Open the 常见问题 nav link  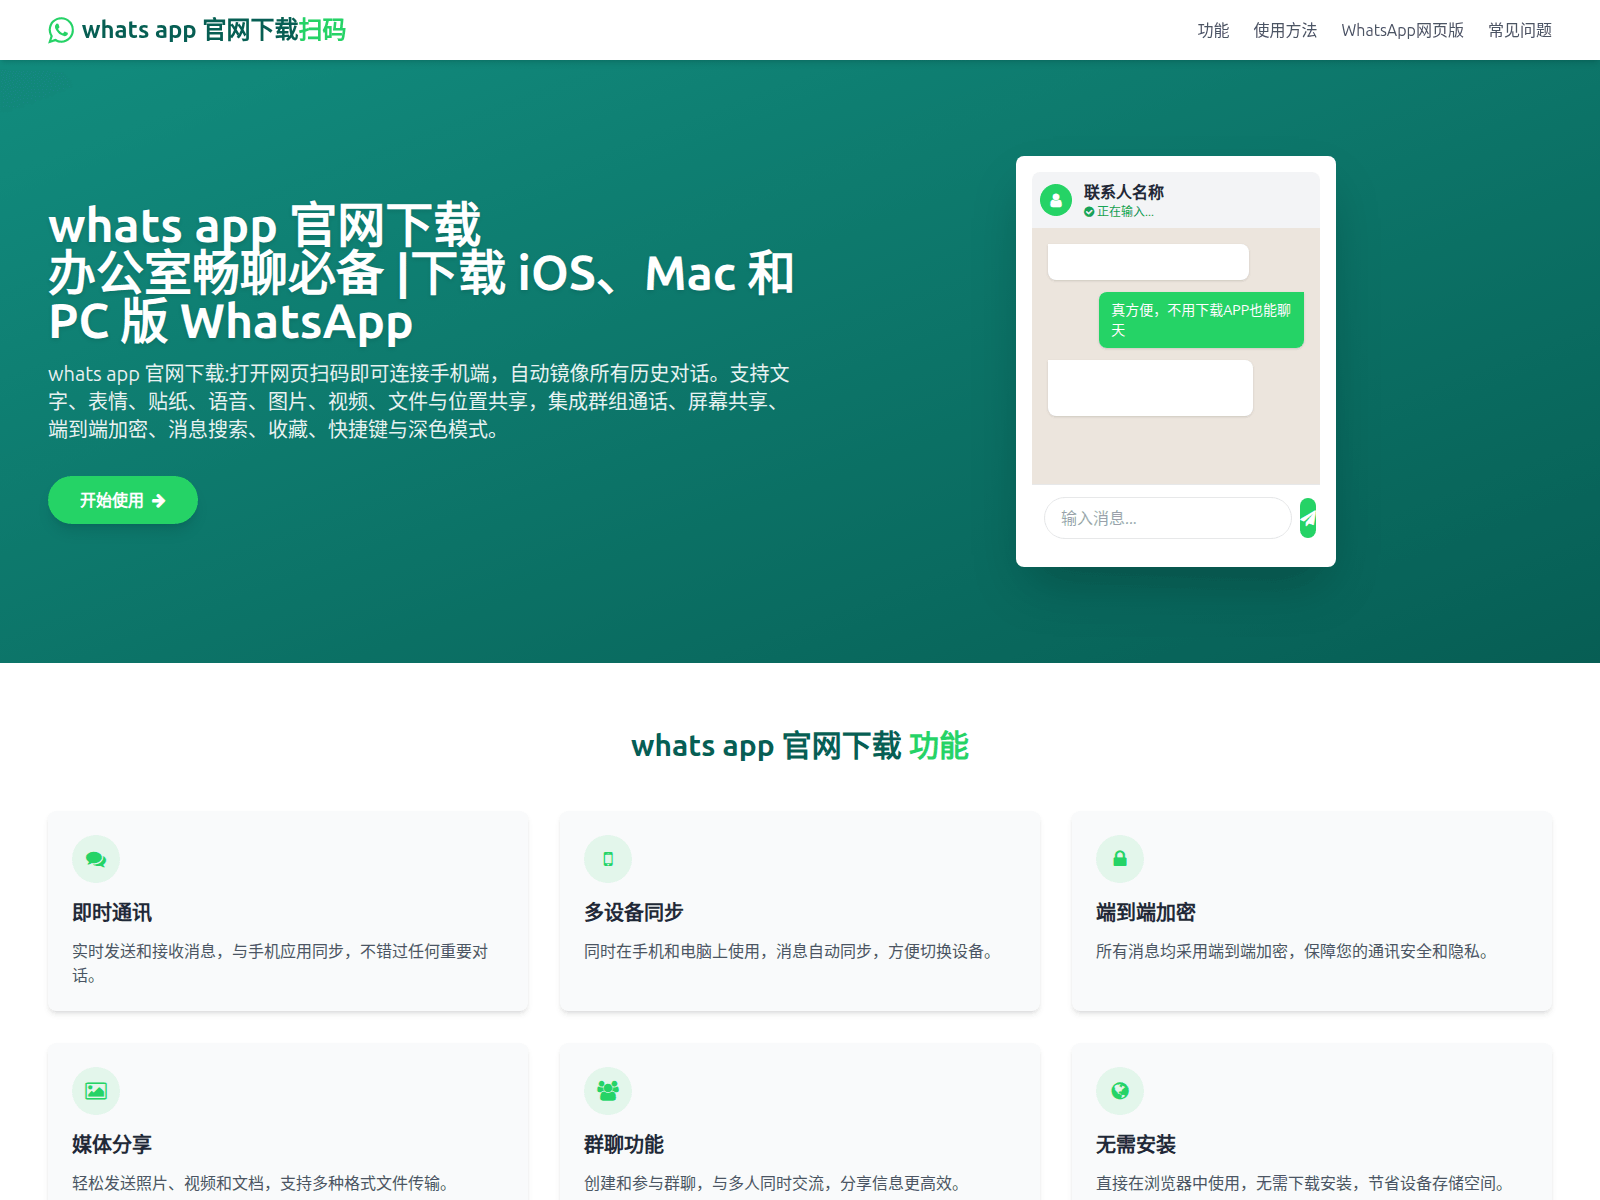coord(1520,30)
